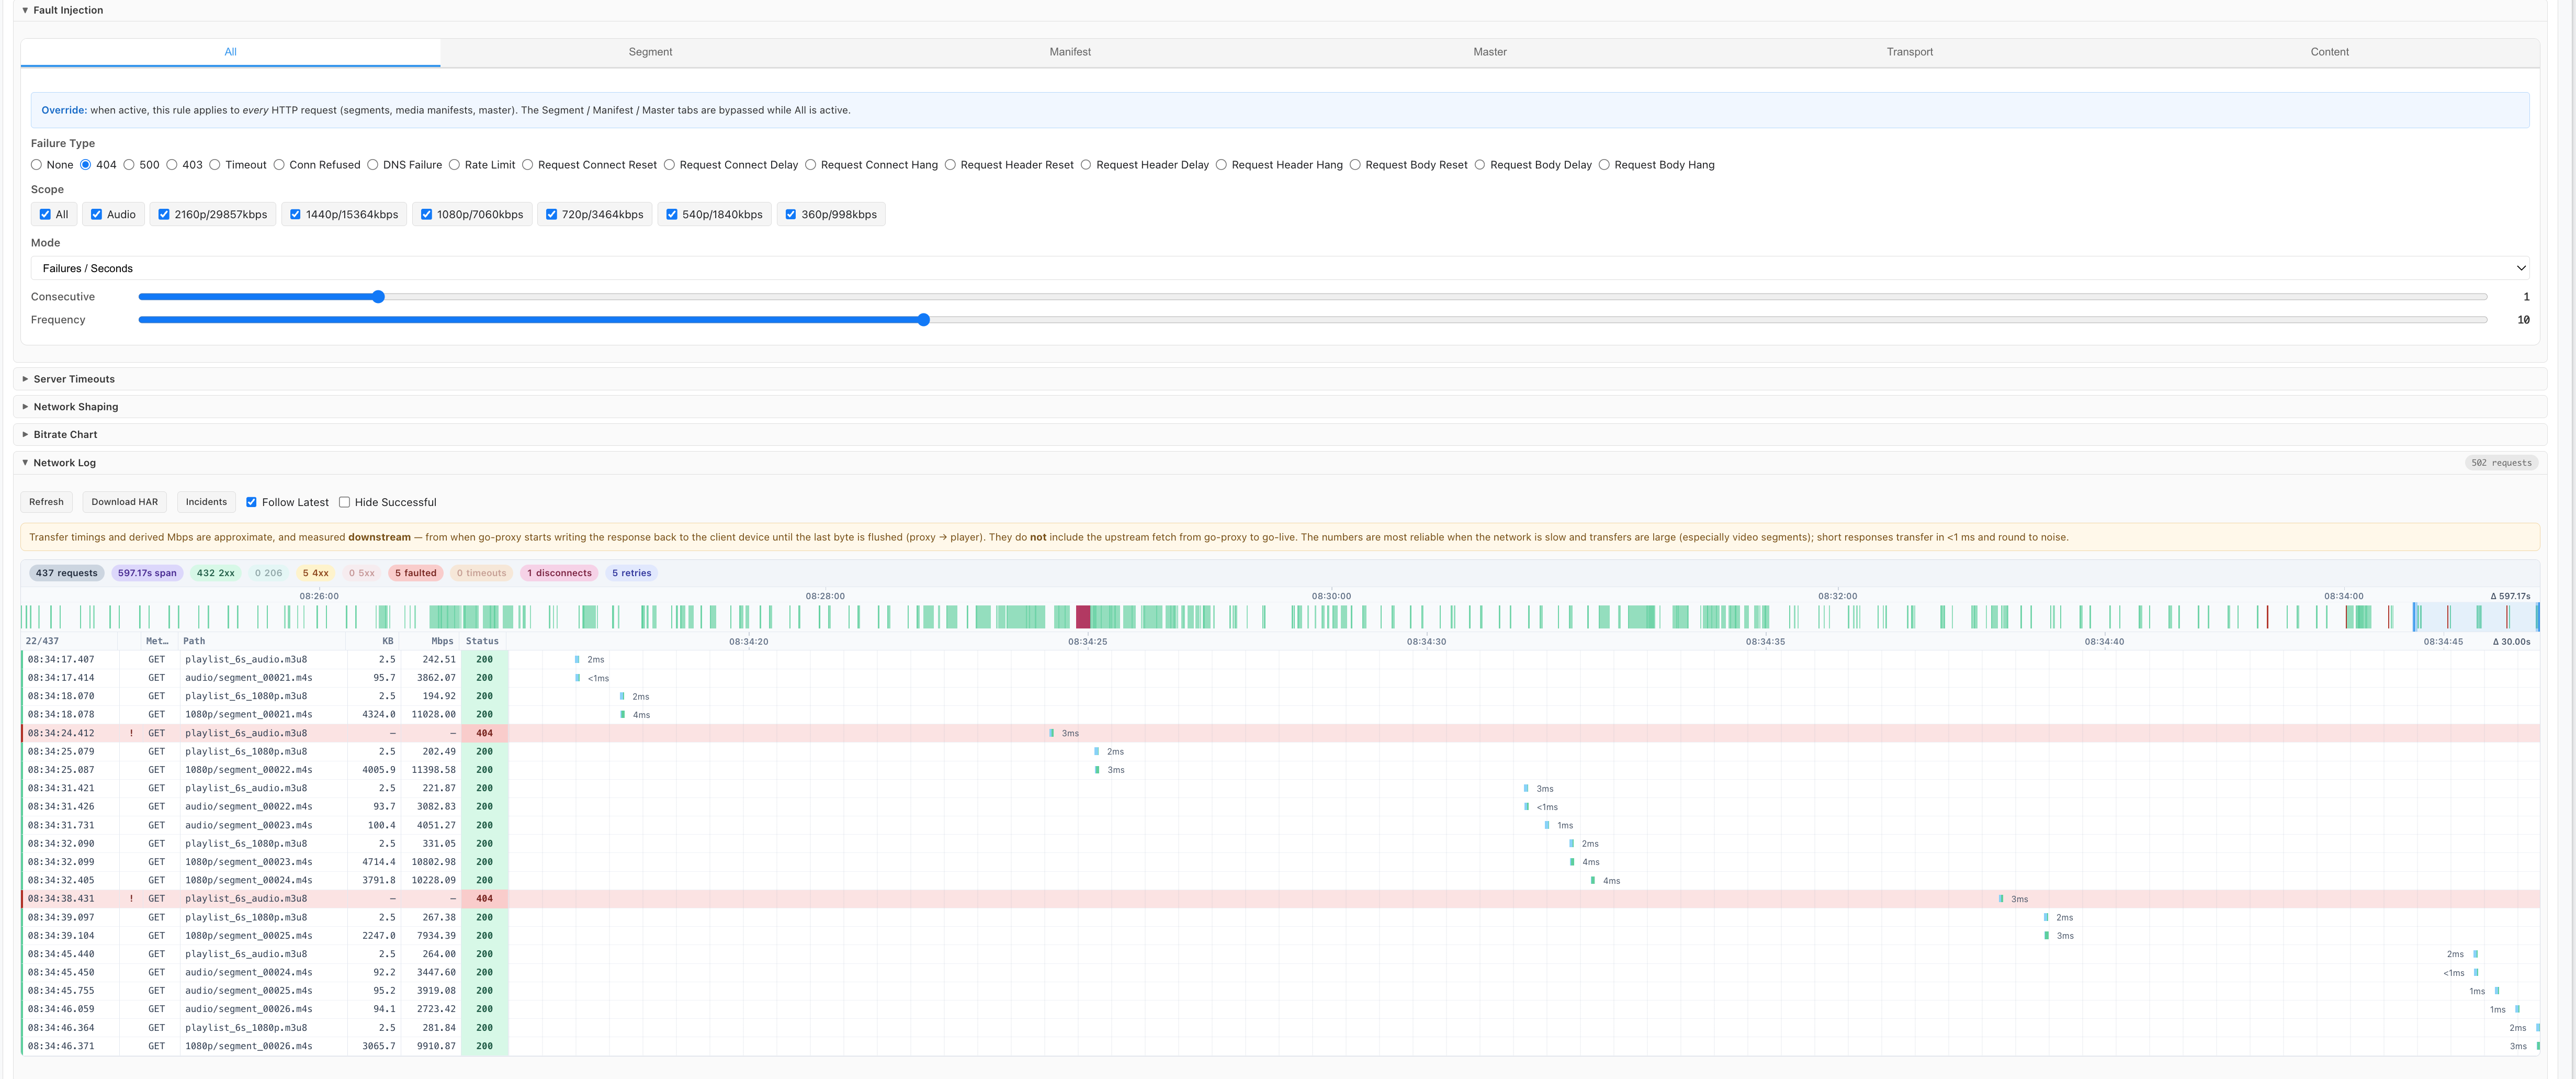This screenshot has width=2576, height=1079.
Task: Uncheck the Follow Latest checkbox
Action: [251, 502]
